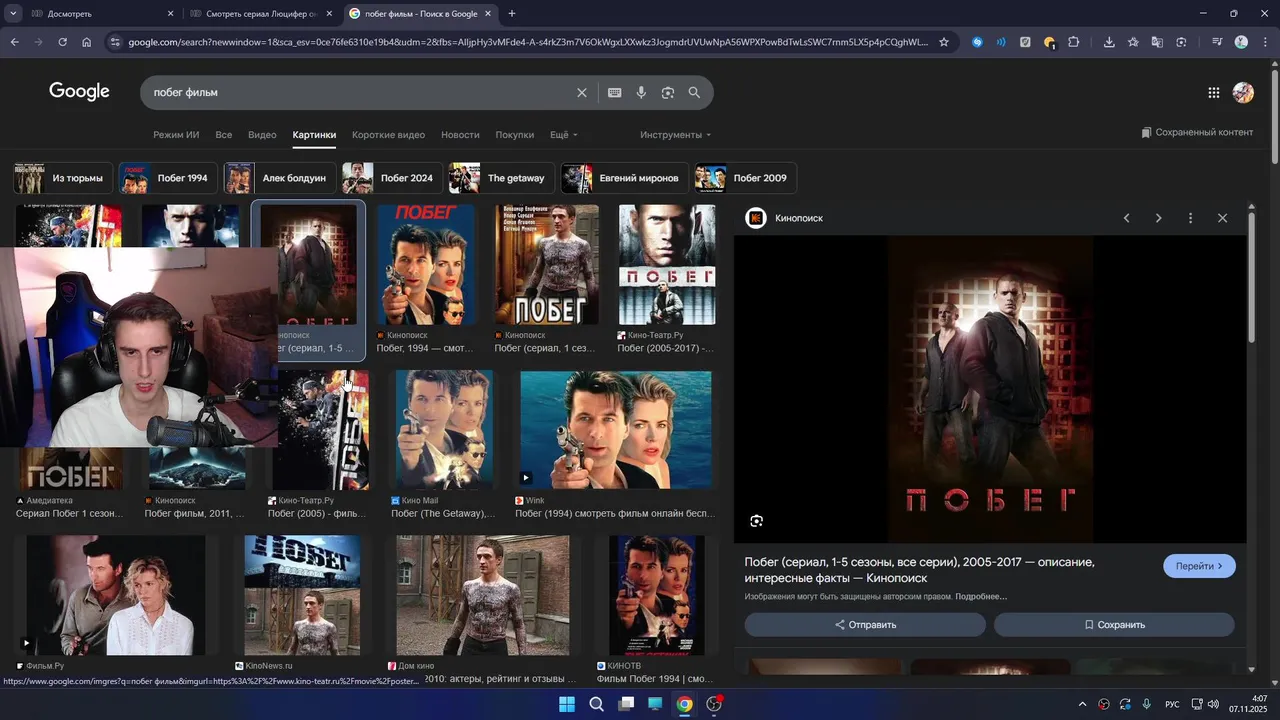Go back to the previous page
Screen dimensions: 1280x720
tap(14, 42)
